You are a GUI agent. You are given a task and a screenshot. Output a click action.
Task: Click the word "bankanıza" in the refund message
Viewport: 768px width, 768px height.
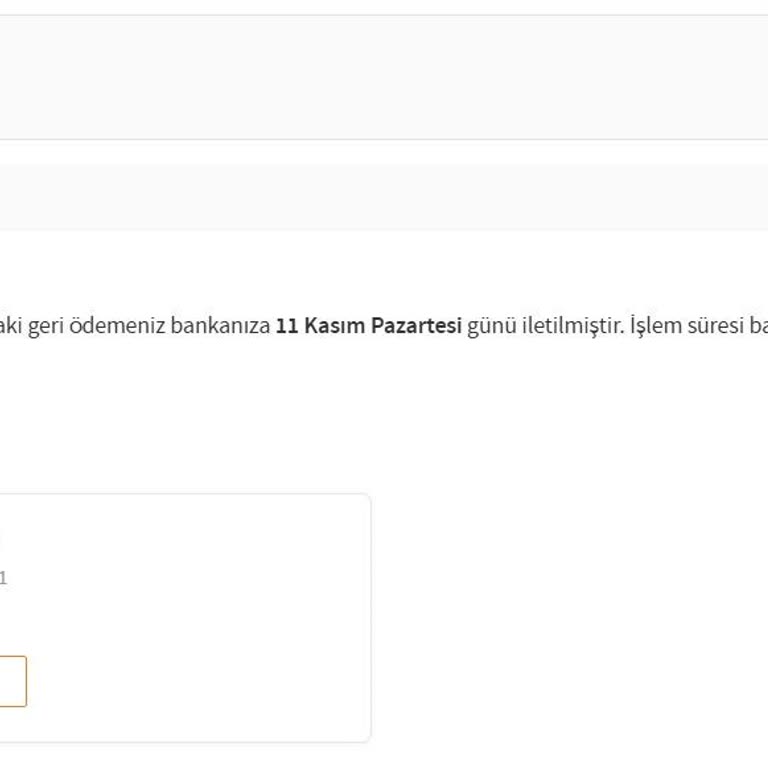click(220, 327)
